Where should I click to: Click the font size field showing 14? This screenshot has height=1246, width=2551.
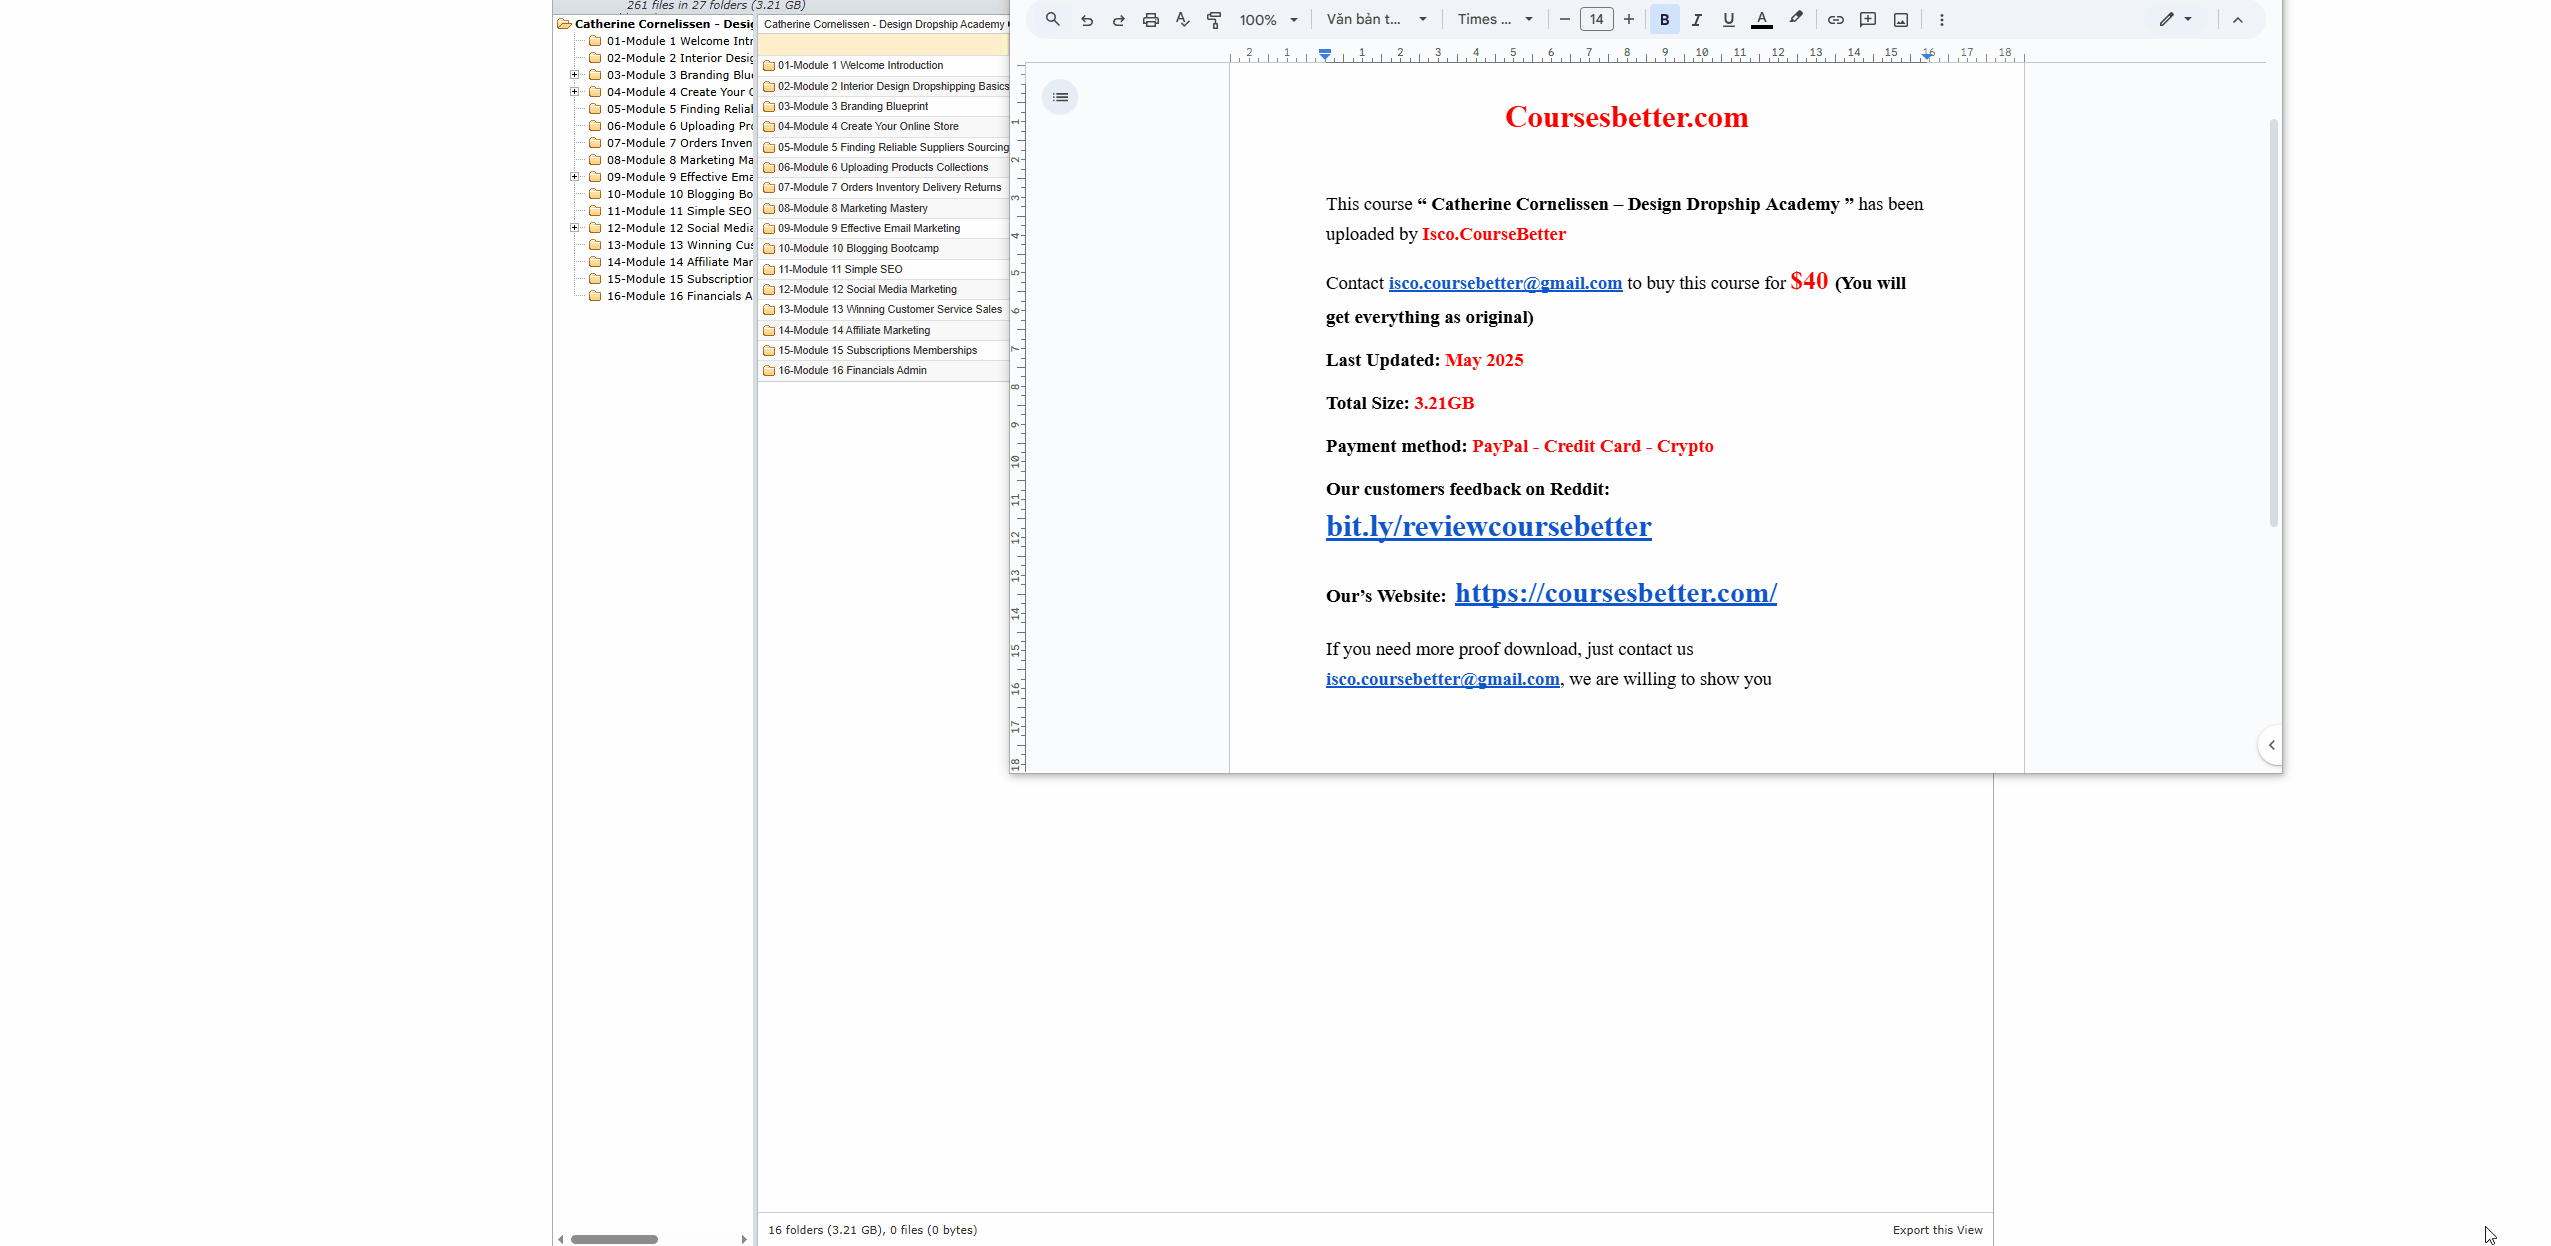(x=1597, y=19)
